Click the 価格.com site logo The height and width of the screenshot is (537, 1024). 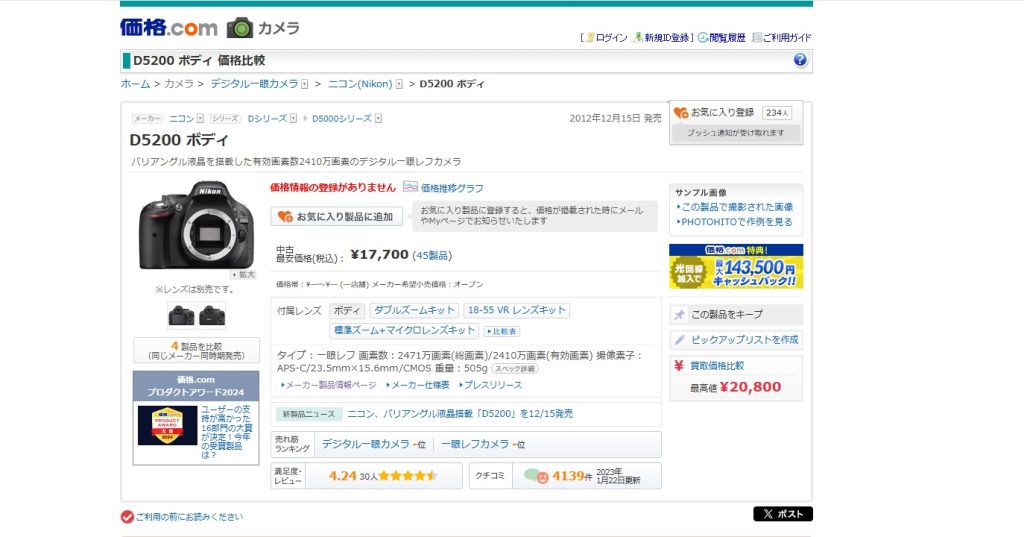point(168,27)
